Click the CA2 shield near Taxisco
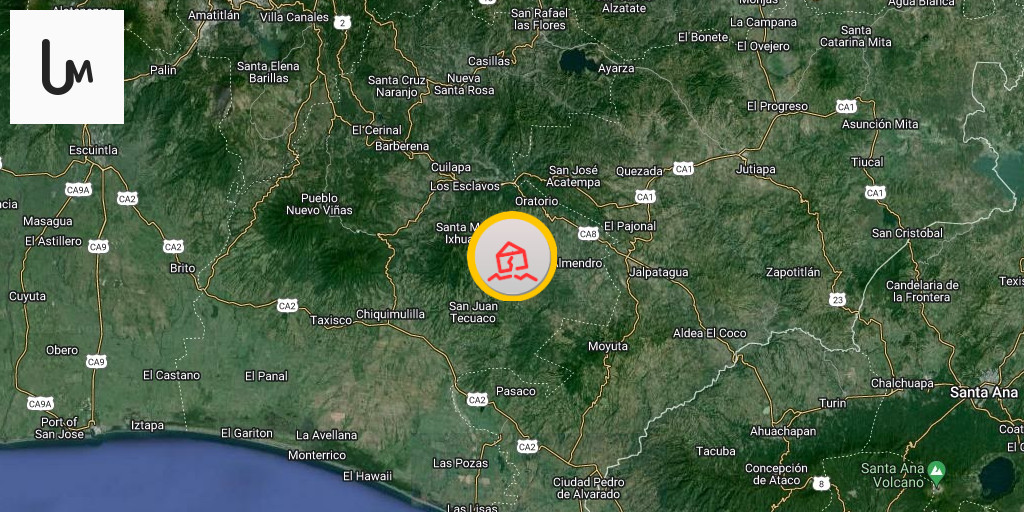Screen dimensions: 1024x512 (287, 305)
